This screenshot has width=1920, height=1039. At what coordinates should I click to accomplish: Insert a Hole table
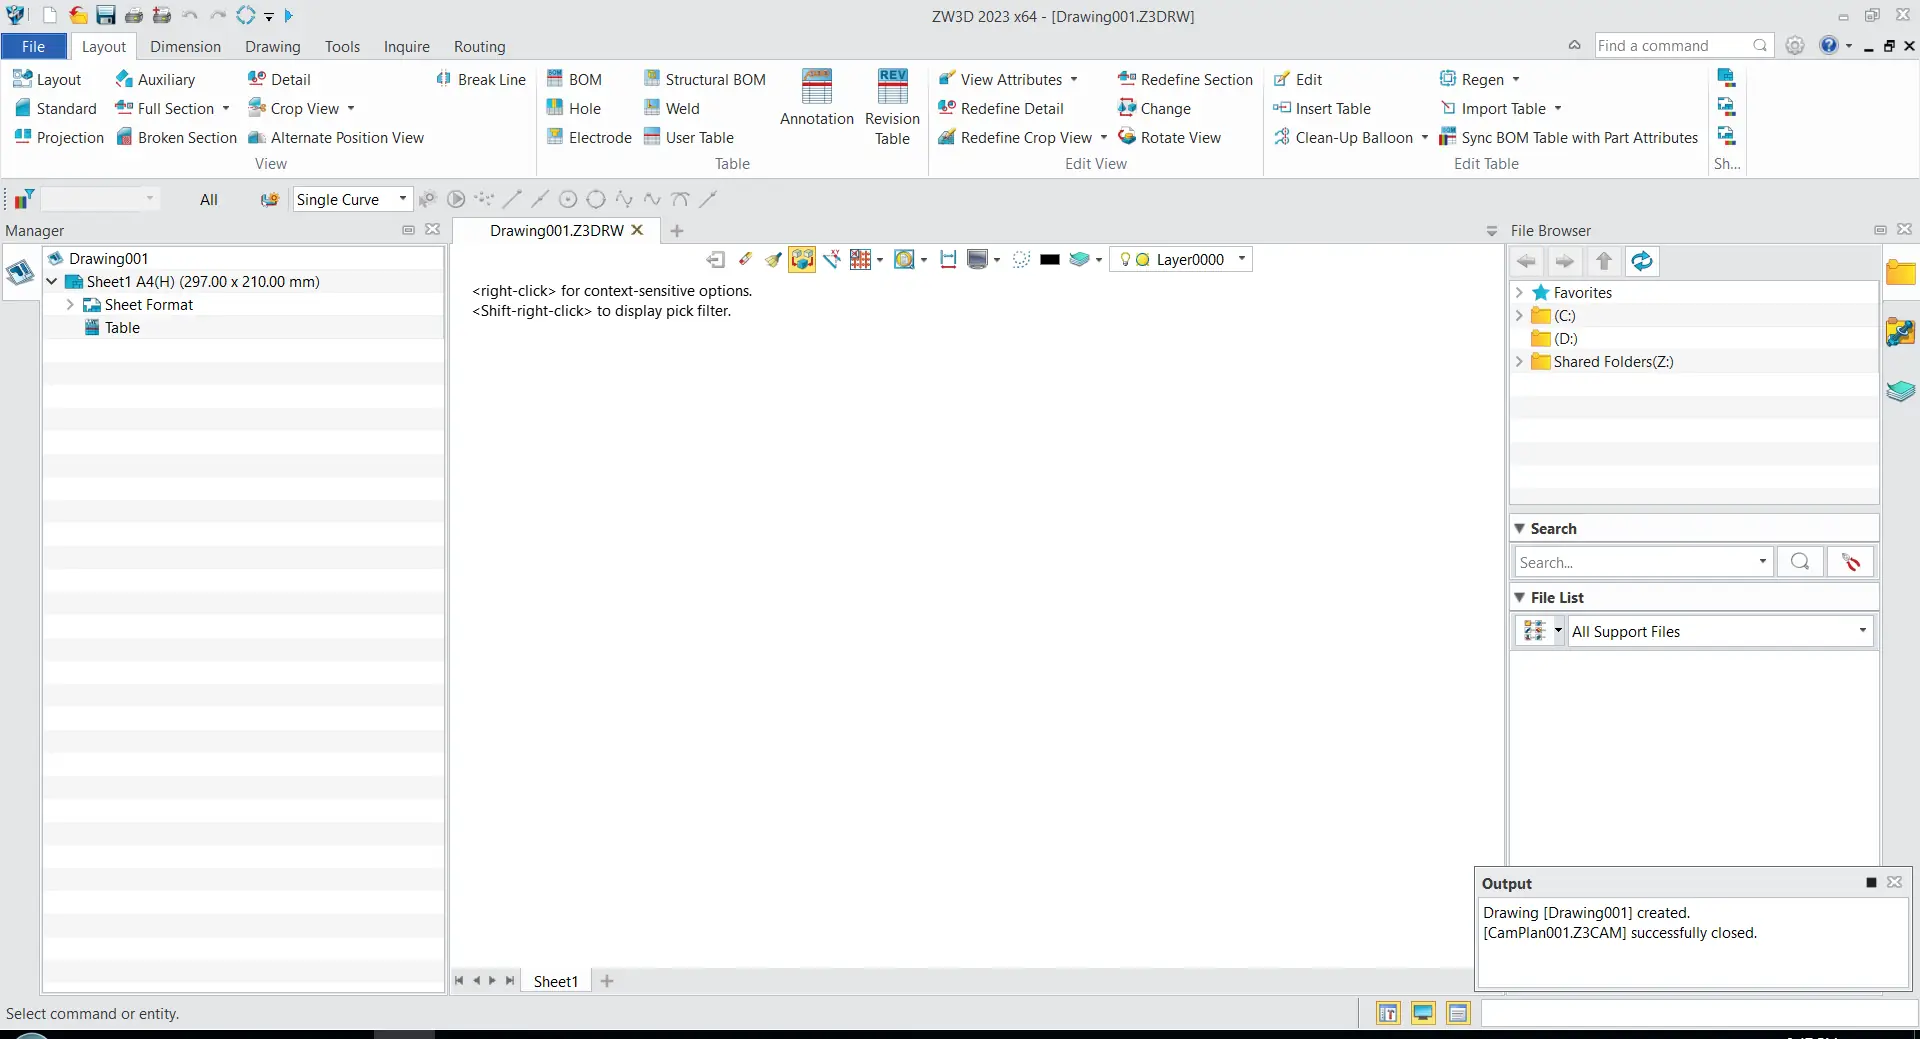point(574,108)
